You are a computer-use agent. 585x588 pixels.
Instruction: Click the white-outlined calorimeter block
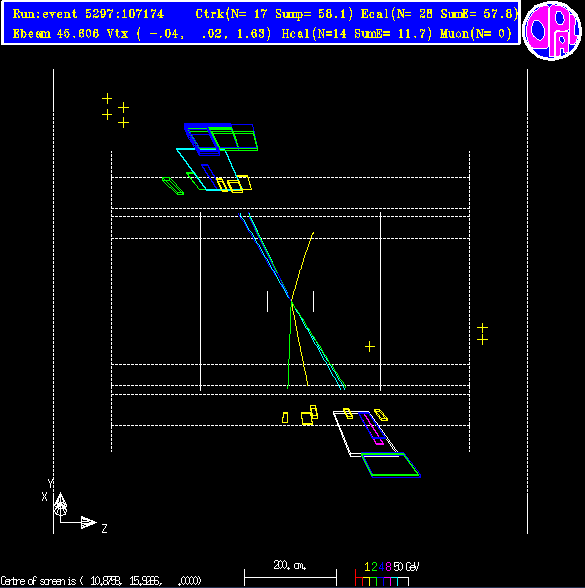coord(365,434)
